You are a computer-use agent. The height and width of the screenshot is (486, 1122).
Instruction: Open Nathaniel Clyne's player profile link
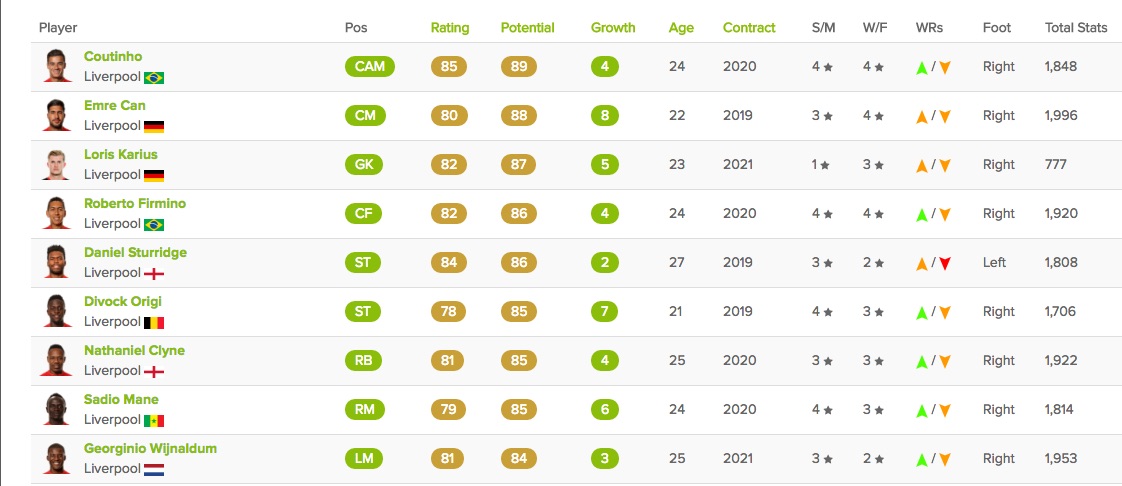[134, 350]
